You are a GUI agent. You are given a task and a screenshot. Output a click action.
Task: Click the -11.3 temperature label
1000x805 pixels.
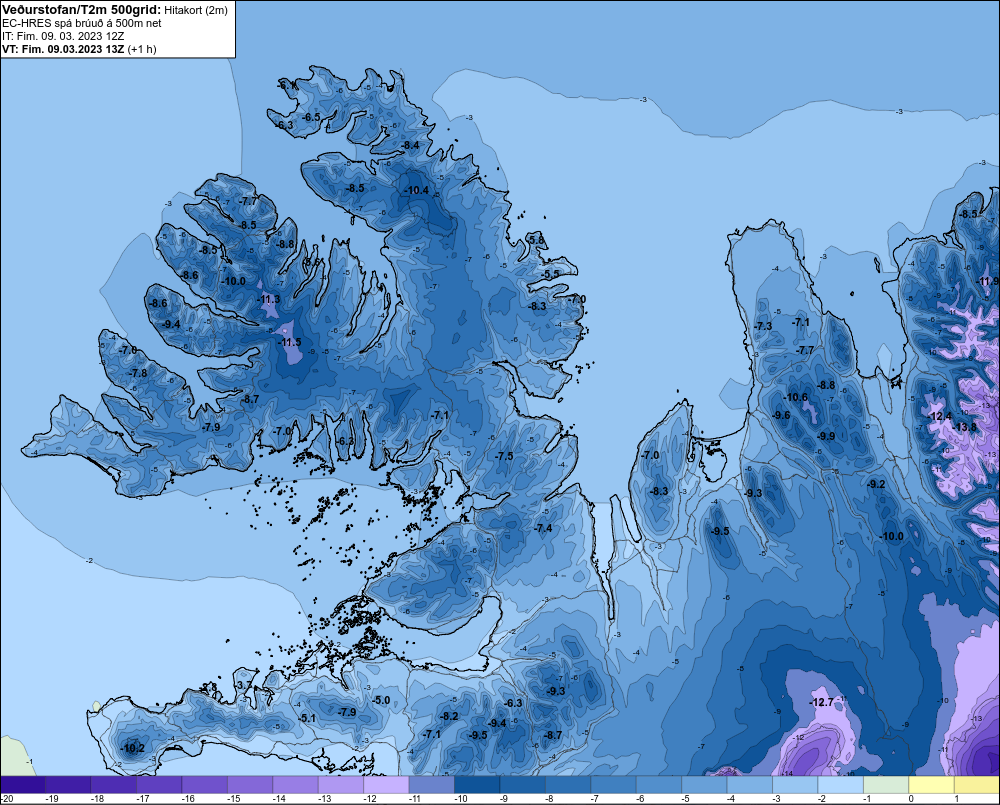269,299
